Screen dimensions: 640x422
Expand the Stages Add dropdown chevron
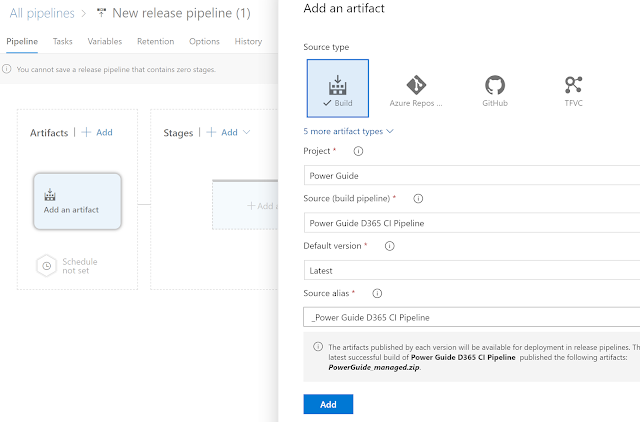(246, 132)
